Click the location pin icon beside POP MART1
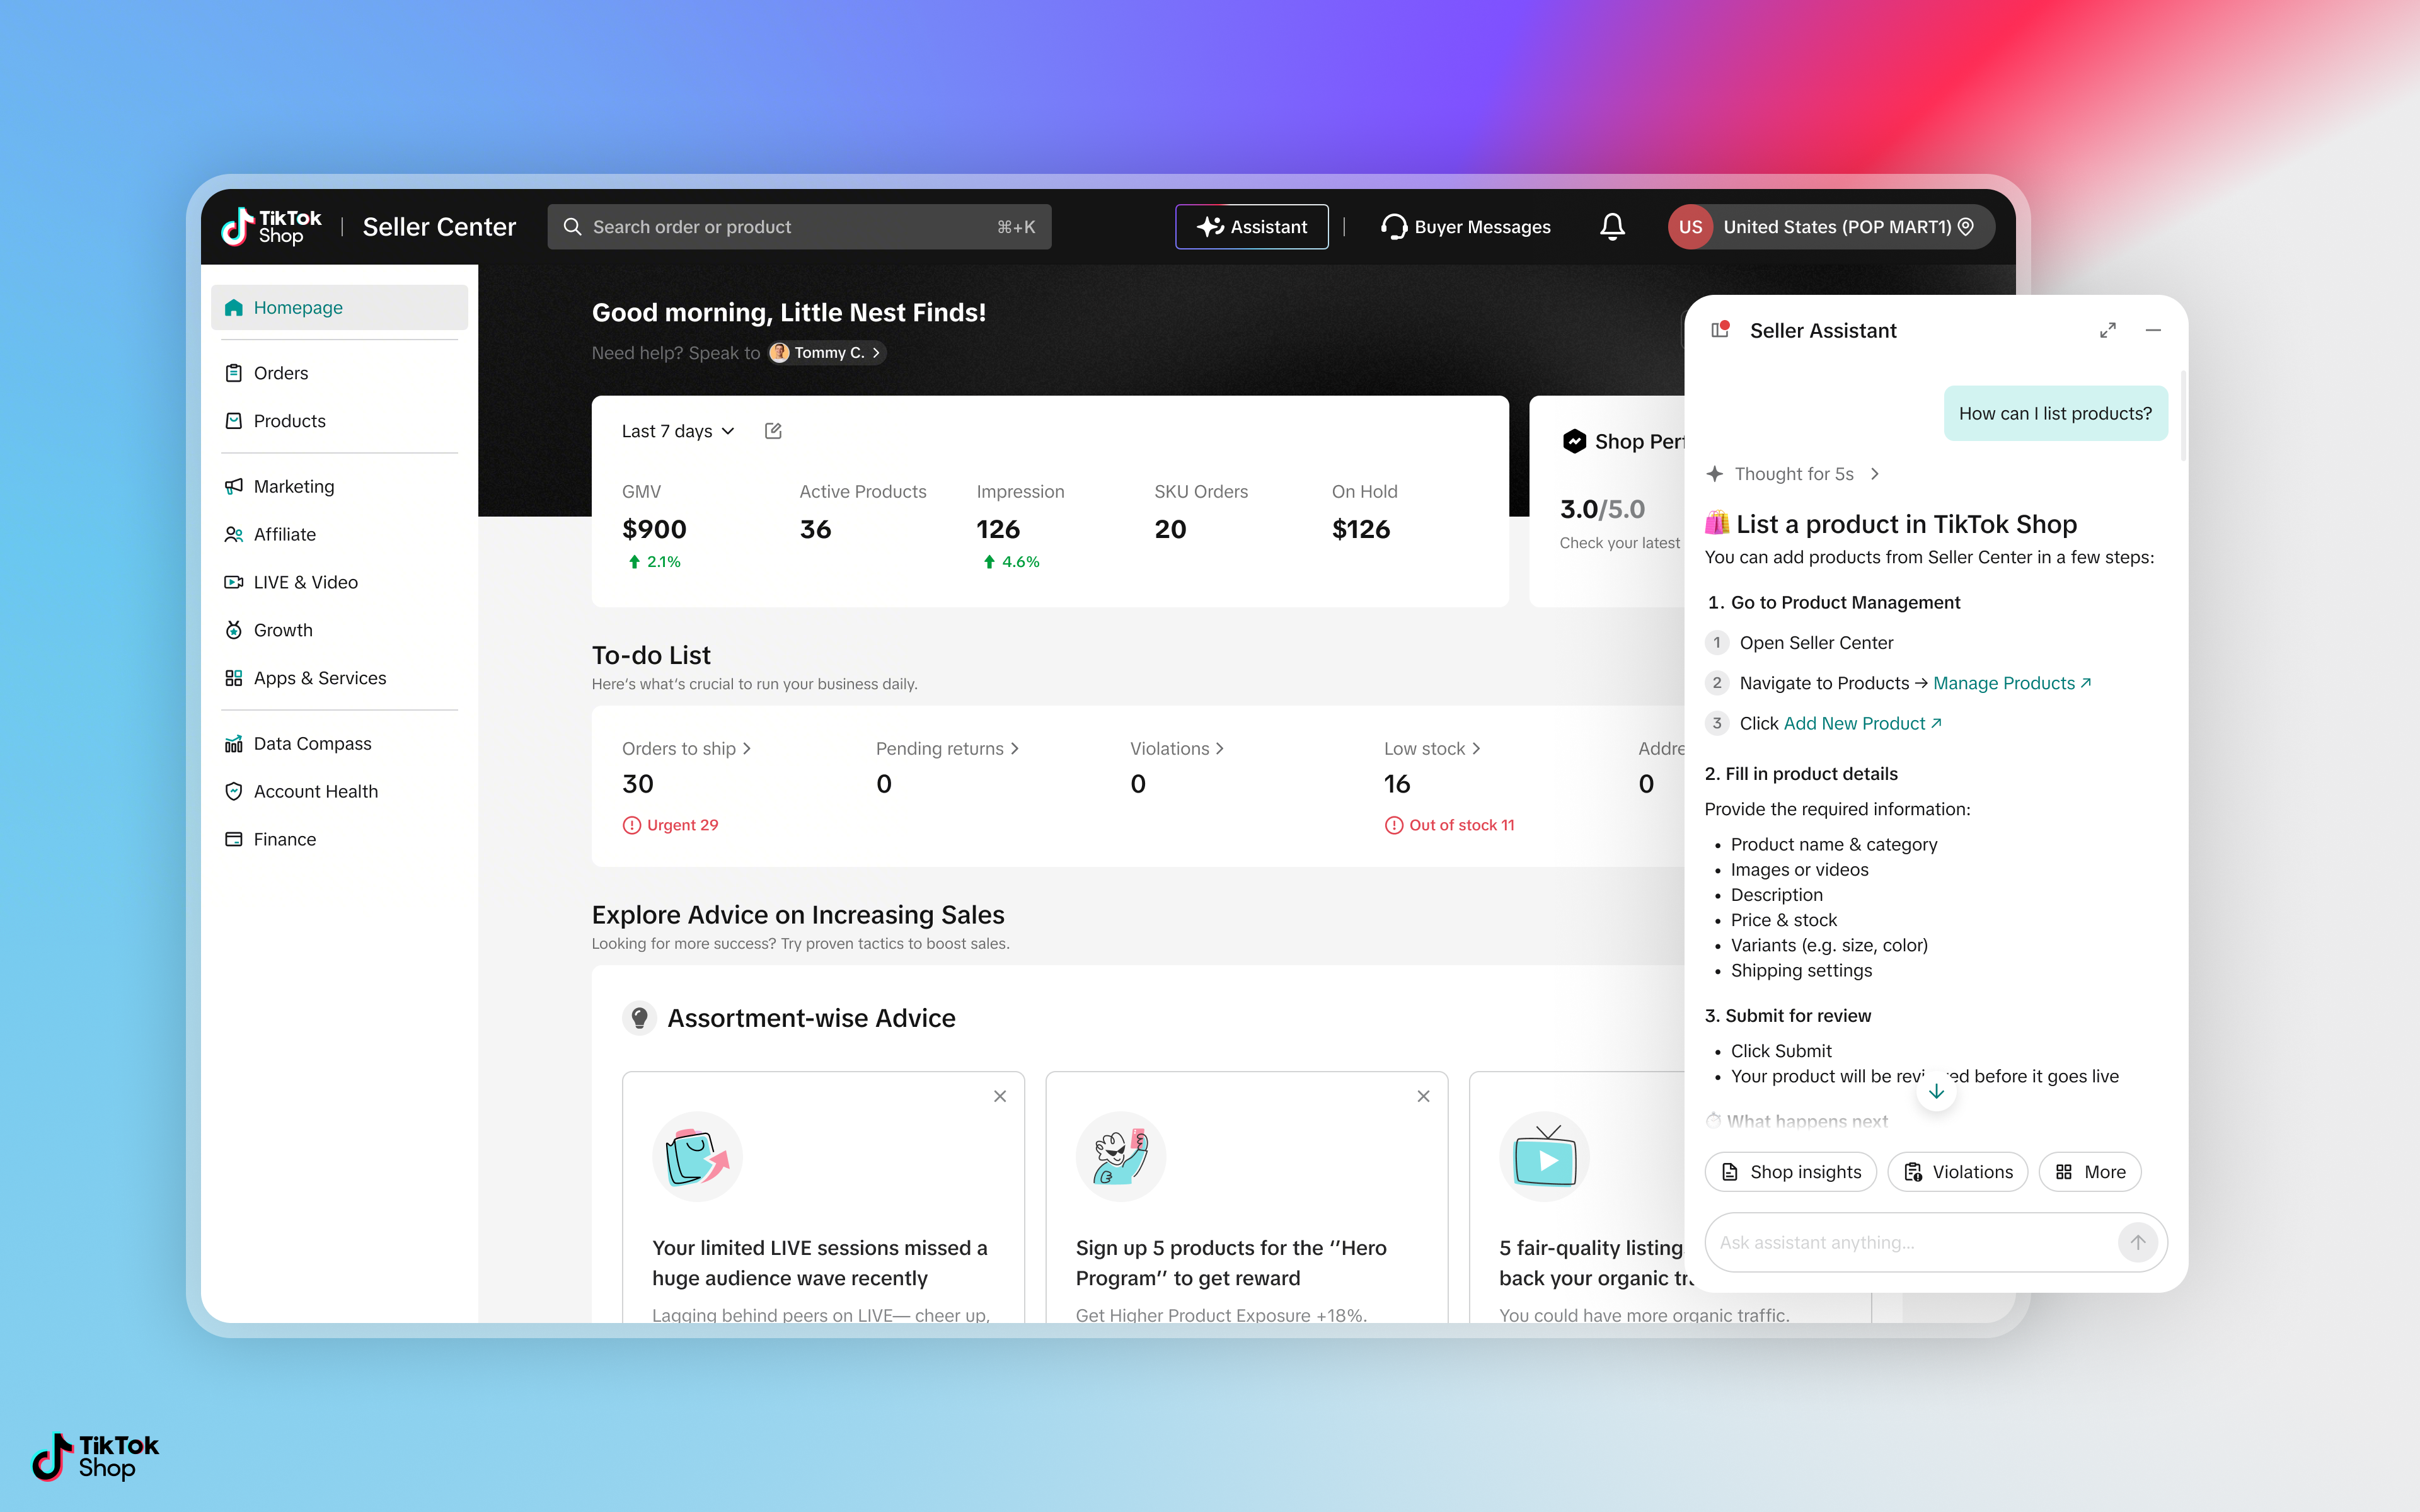Screen dimensions: 2420x1512 [x=1966, y=227]
